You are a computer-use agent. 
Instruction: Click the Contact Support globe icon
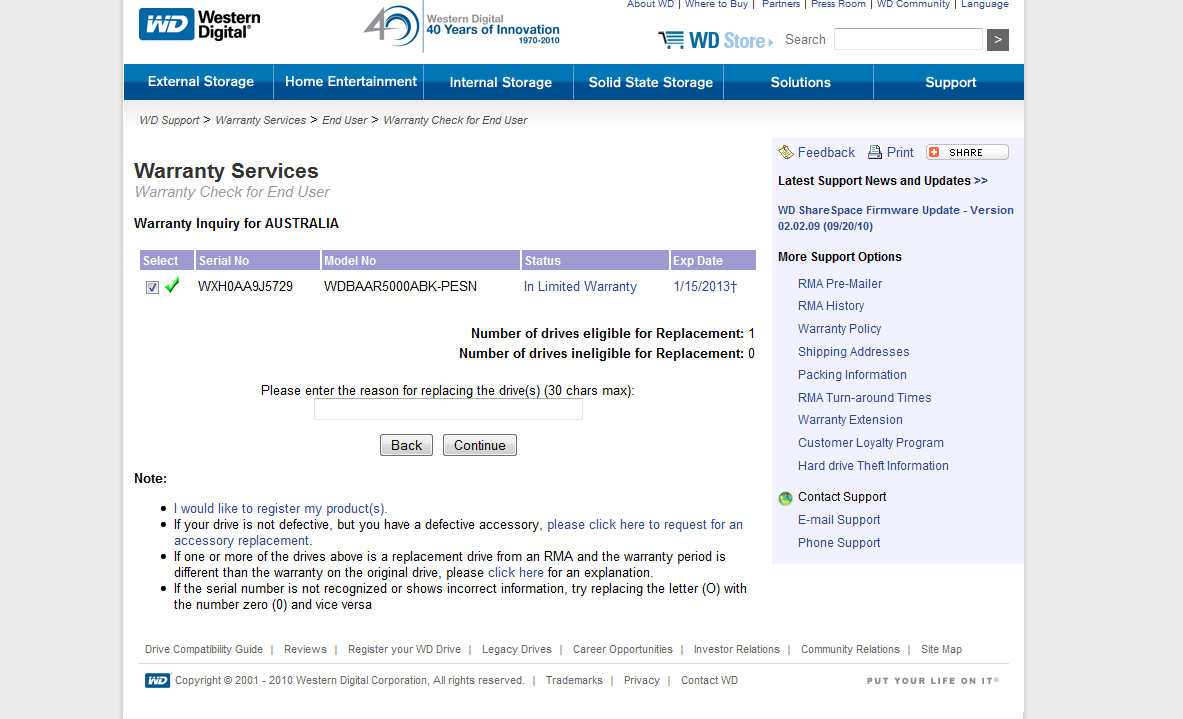coord(785,498)
